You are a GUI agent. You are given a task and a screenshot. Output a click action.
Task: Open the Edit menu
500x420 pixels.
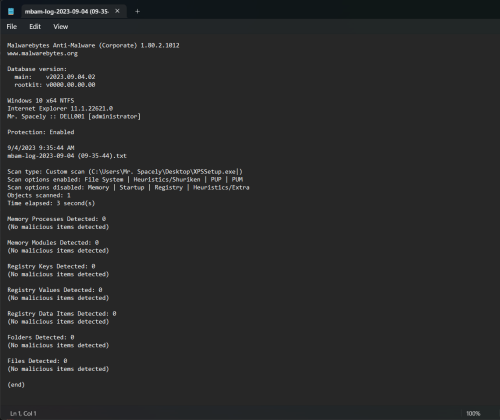35,27
